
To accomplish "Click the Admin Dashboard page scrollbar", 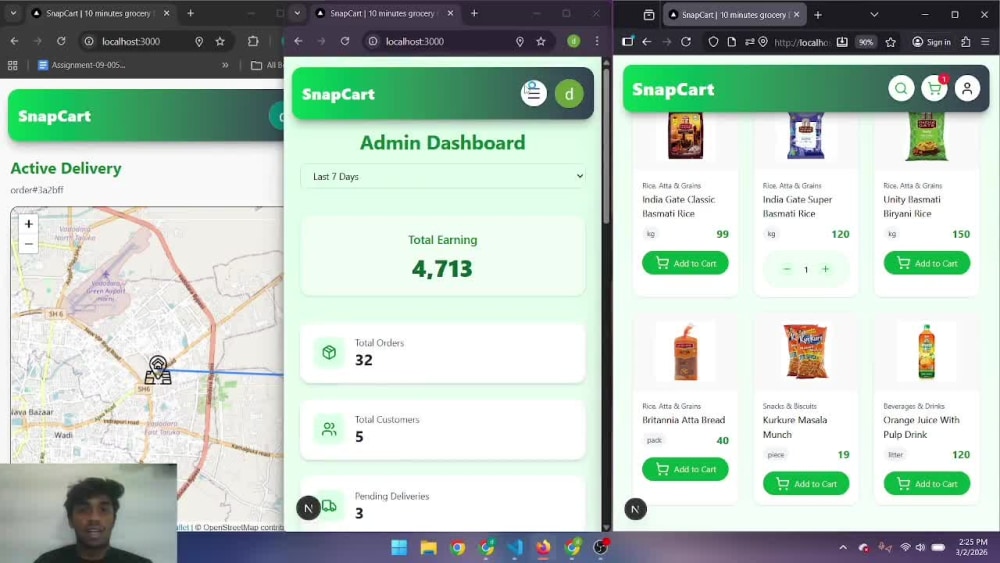I will [x=606, y=146].
